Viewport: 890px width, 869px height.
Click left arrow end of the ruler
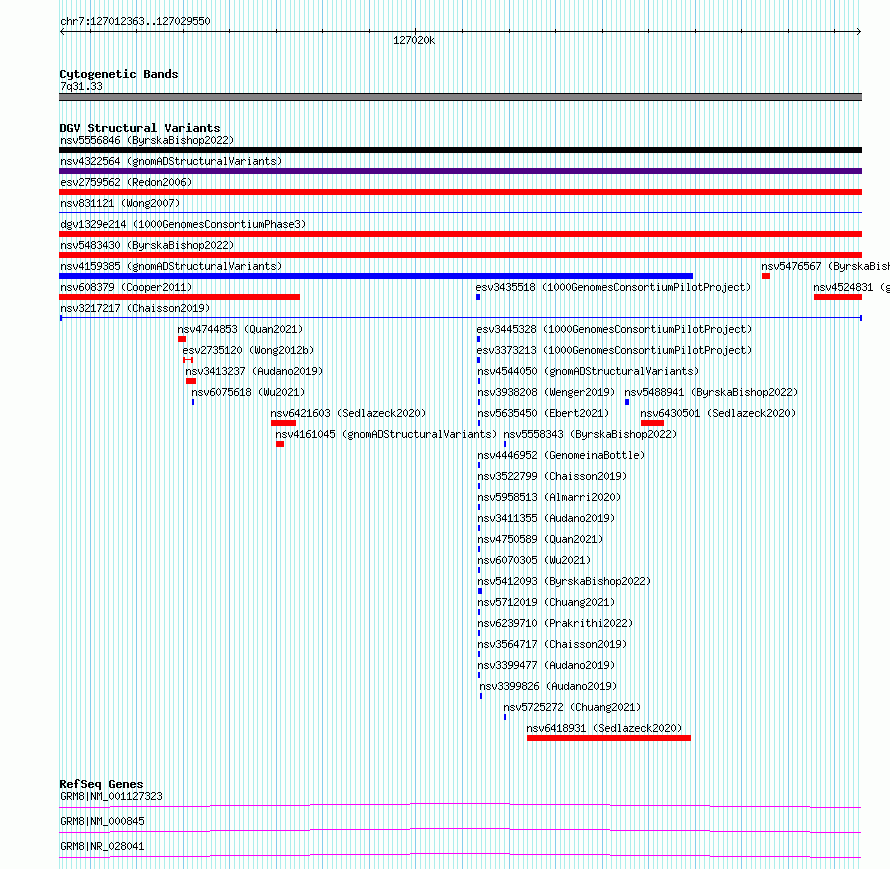62,31
